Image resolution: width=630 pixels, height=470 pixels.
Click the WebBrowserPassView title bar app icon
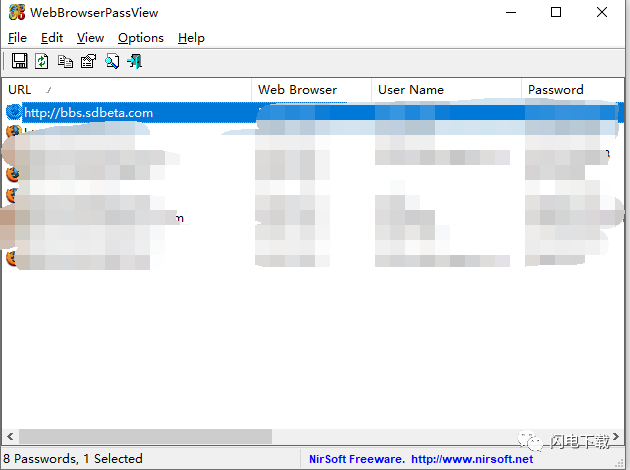pos(17,12)
